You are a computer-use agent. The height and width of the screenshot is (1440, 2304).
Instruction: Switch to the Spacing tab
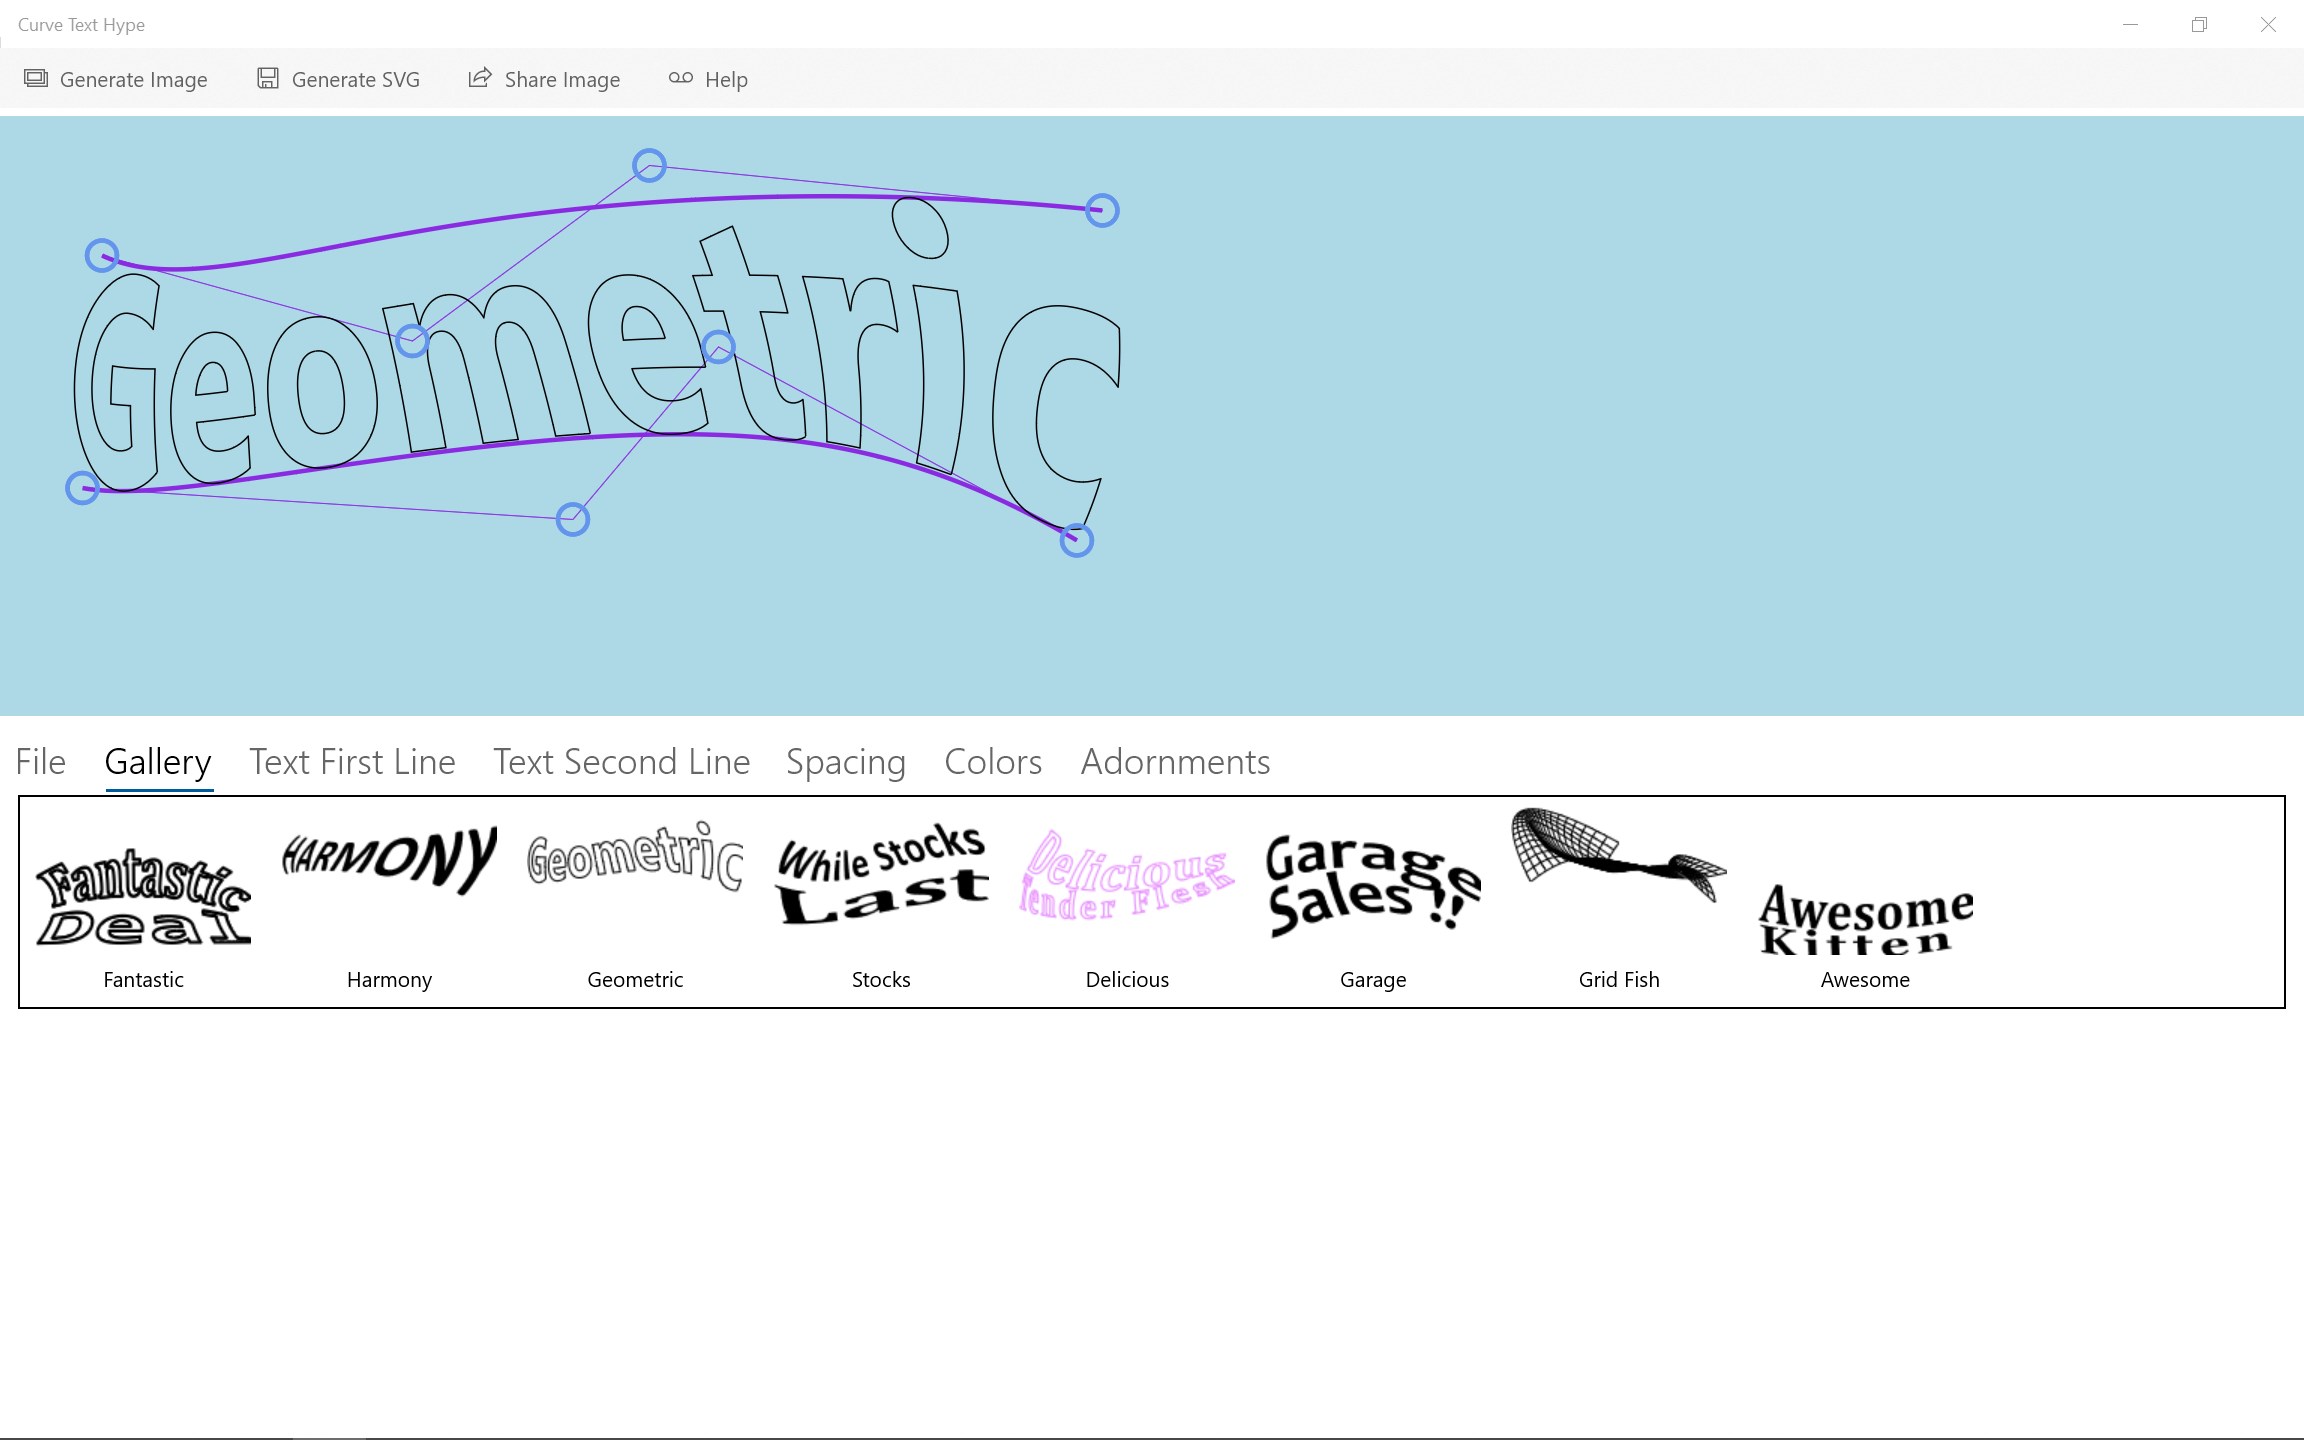pos(846,762)
